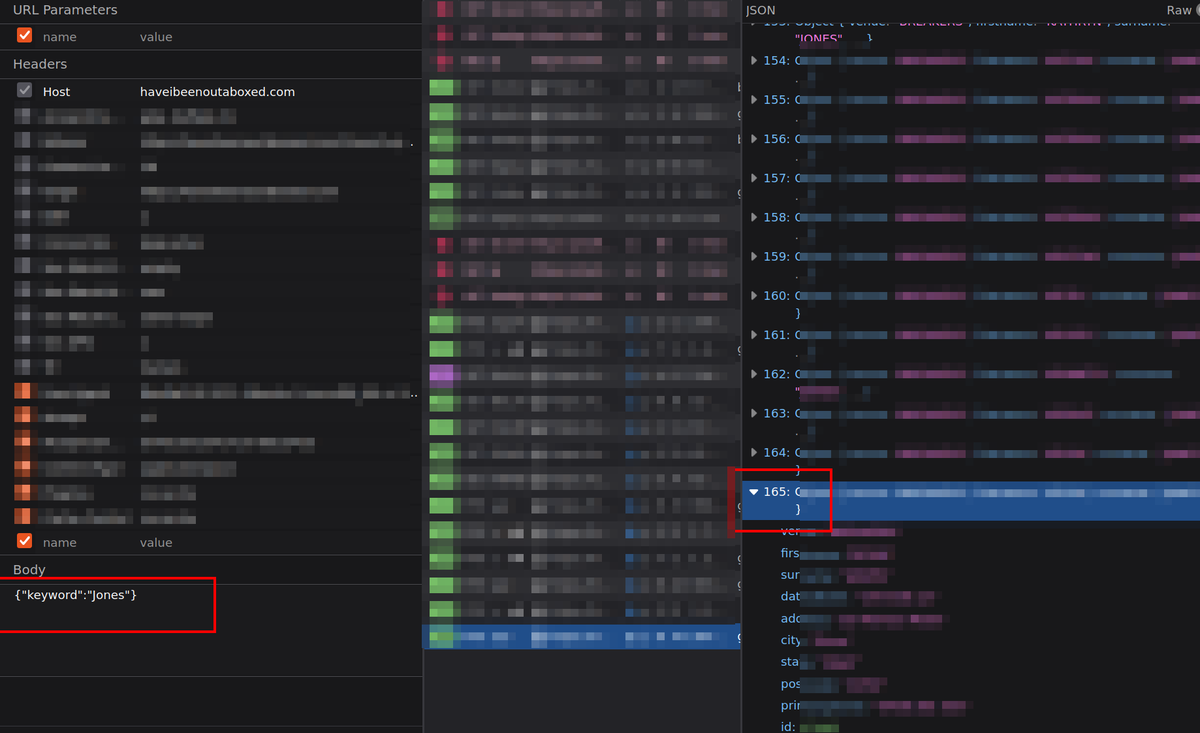Click the id property under object 165

(788, 727)
